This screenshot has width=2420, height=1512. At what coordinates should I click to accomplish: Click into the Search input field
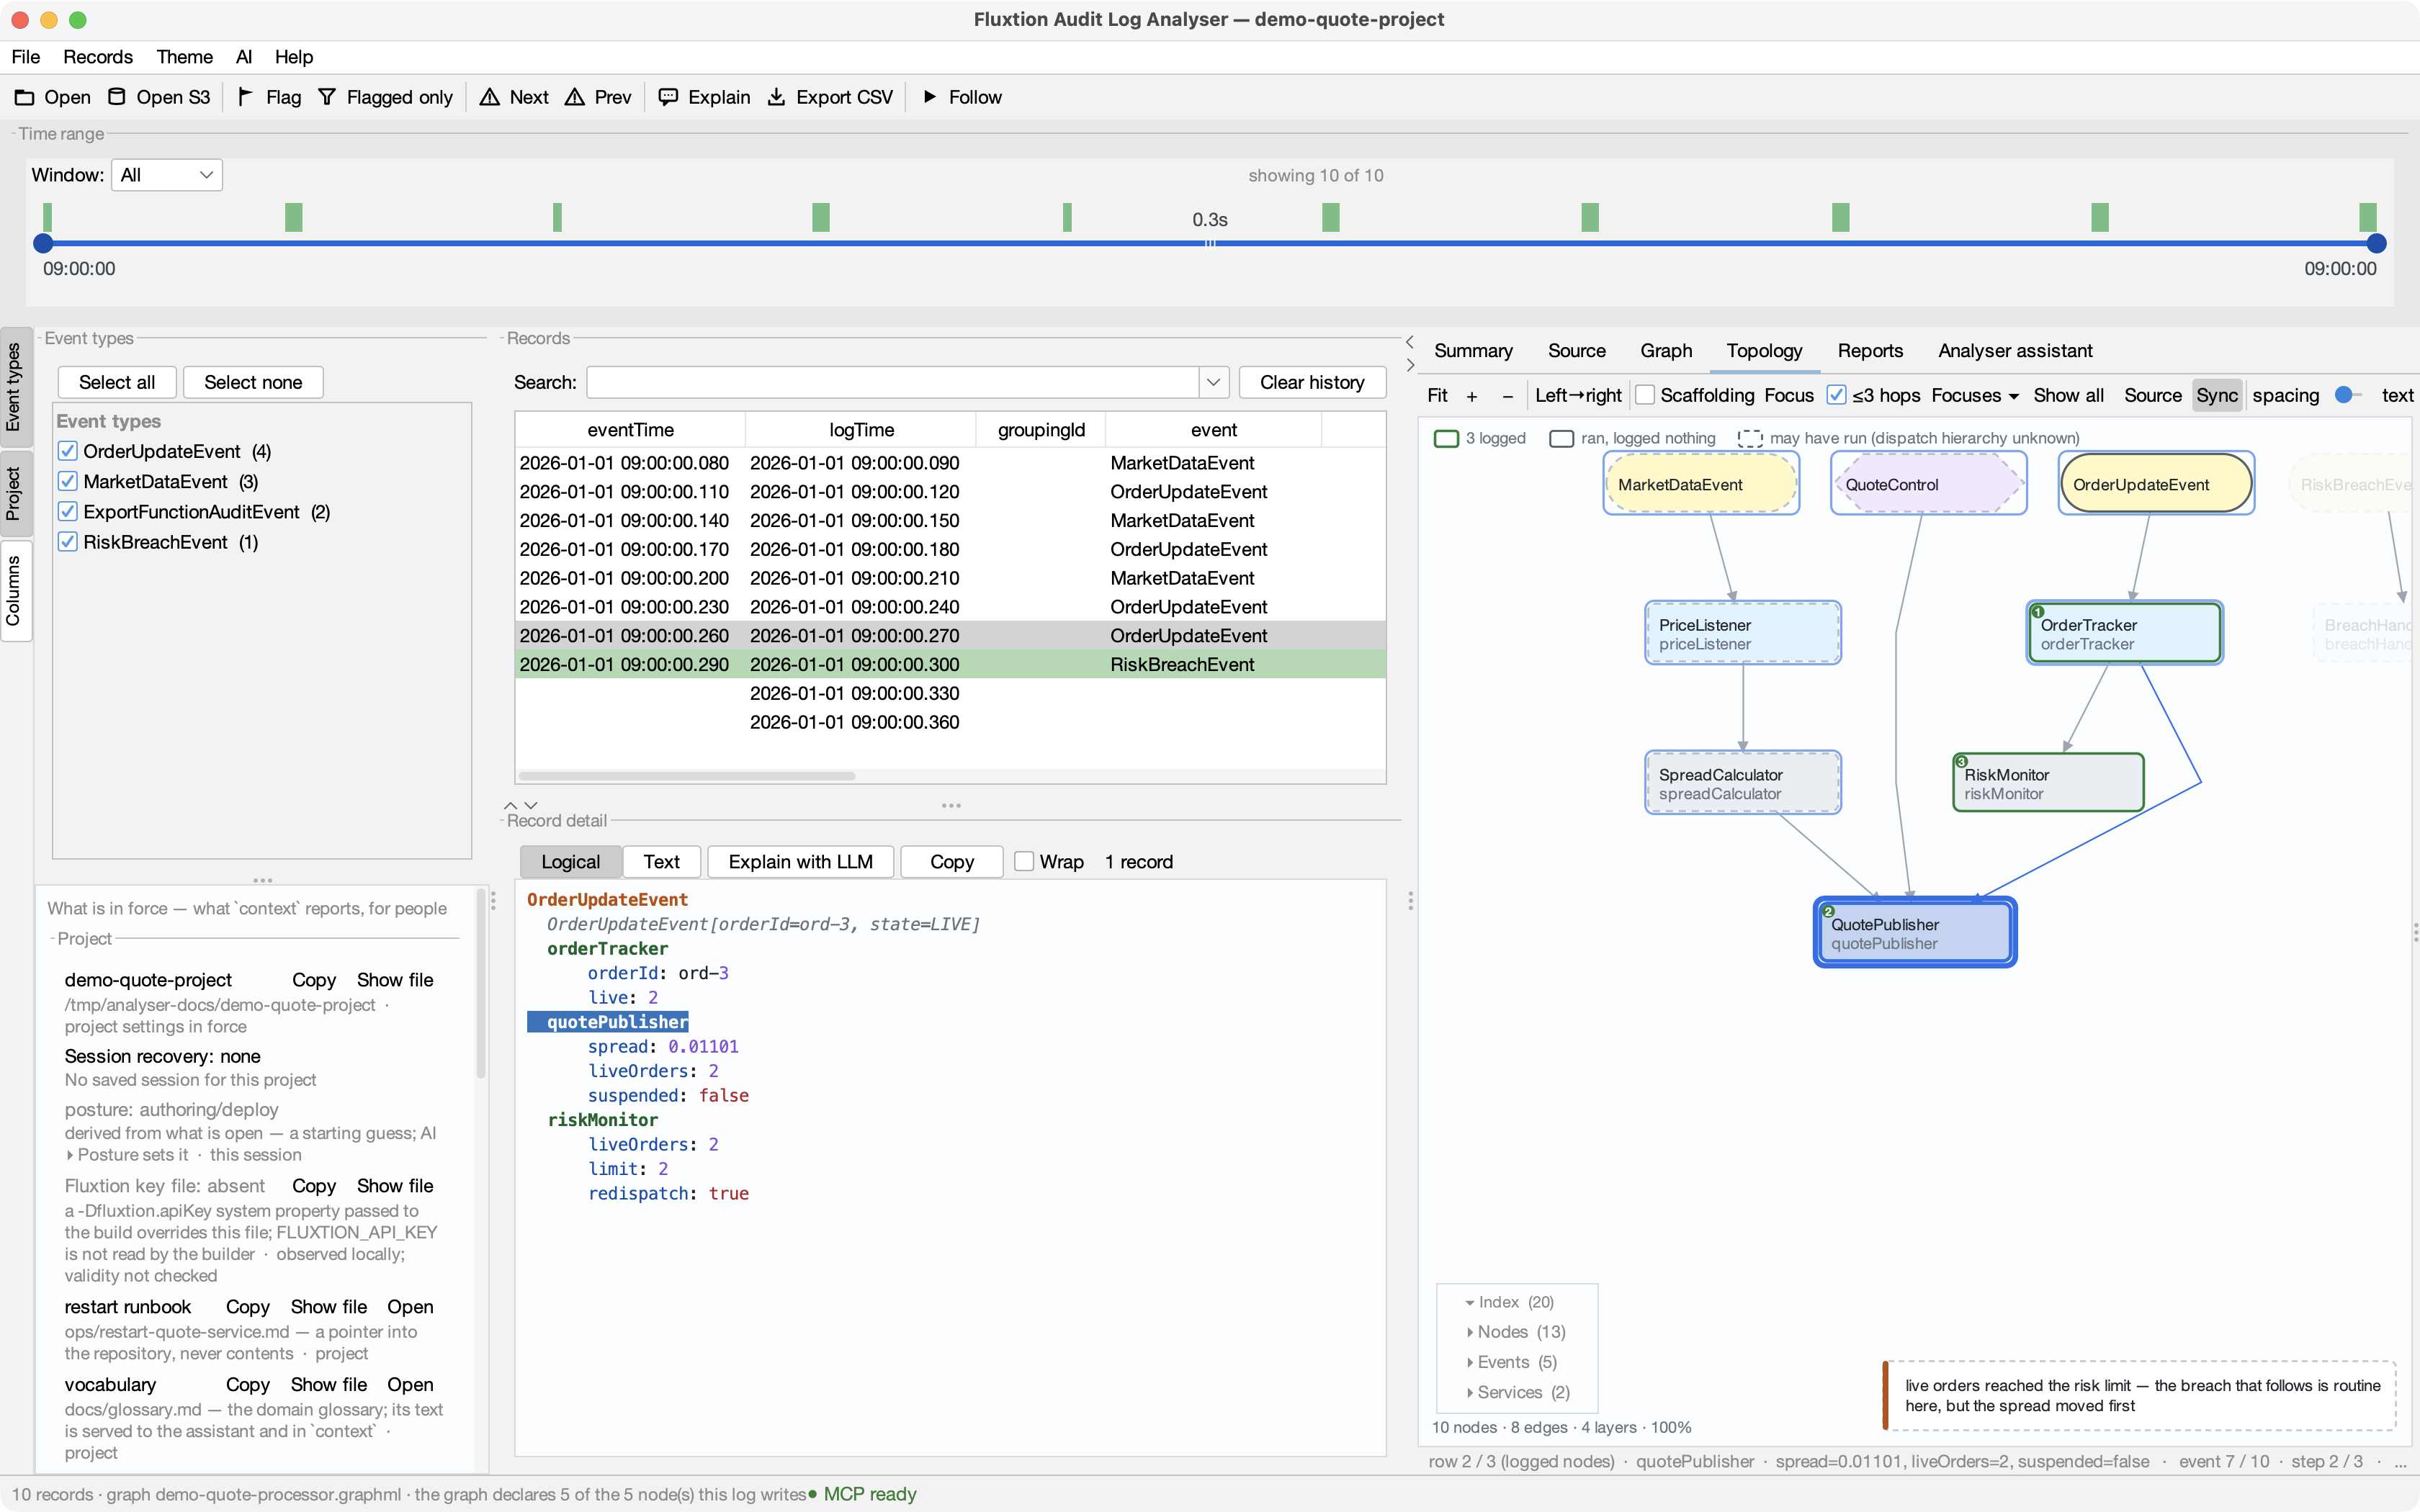pyautogui.click(x=893, y=382)
